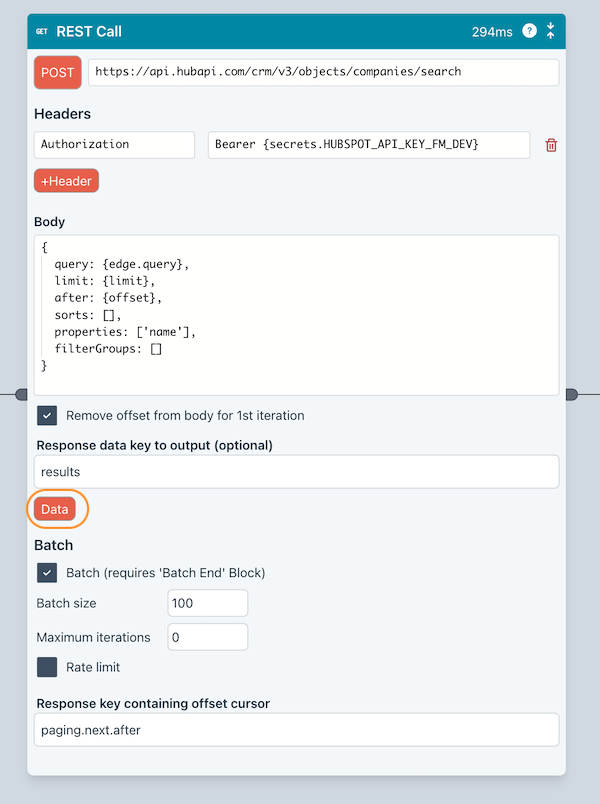Click the 294ms execution time indicator
Image resolution: width=600 pixels, height=804 pixels.
pyautogui.click(x=495, y=31)
